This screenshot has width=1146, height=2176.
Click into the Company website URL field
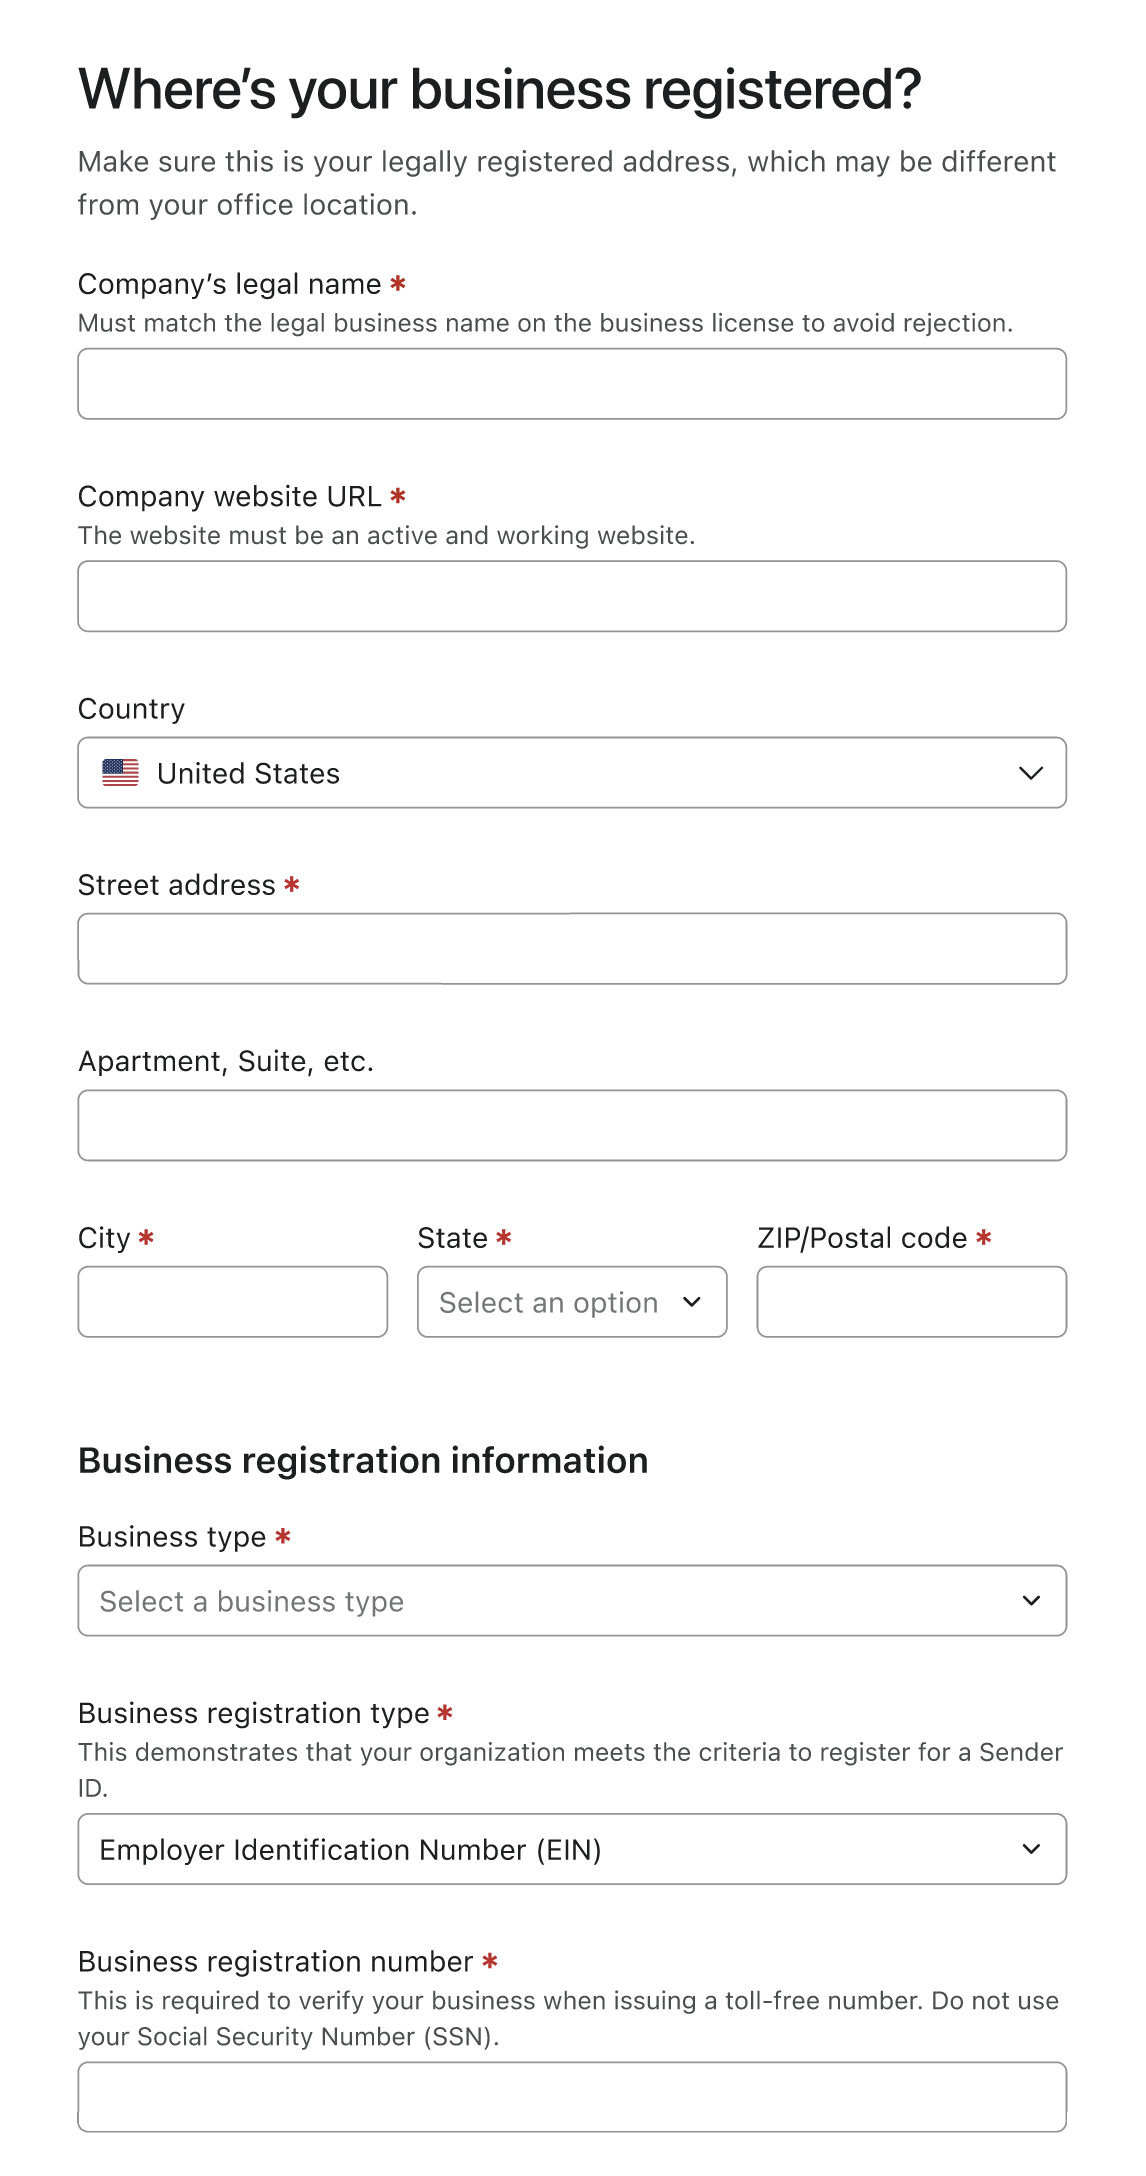click(572, 596)
